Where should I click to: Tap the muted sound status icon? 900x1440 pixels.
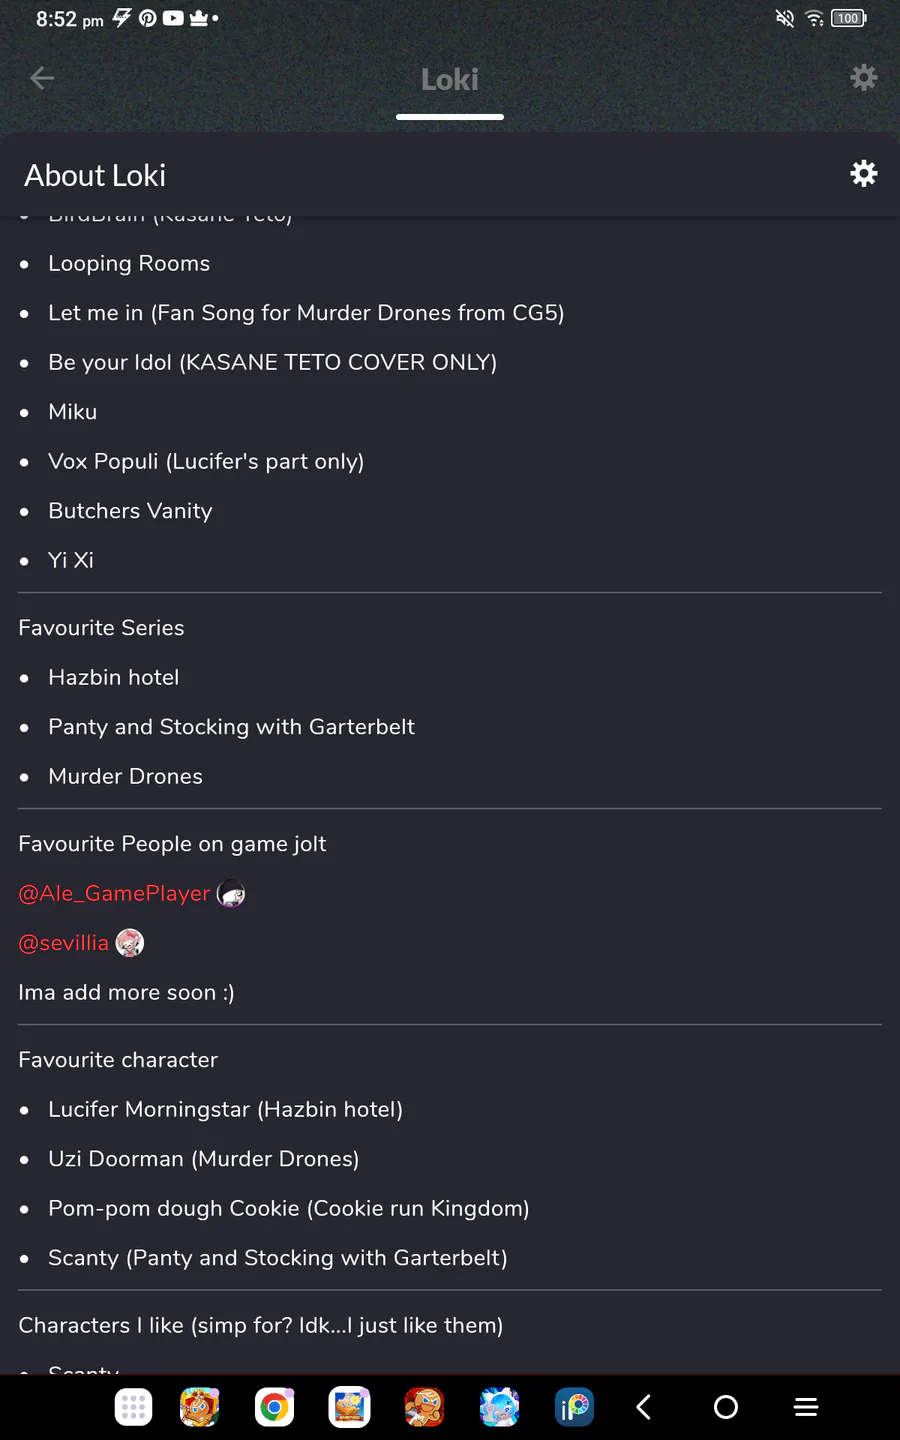click(x=785, y=18)
